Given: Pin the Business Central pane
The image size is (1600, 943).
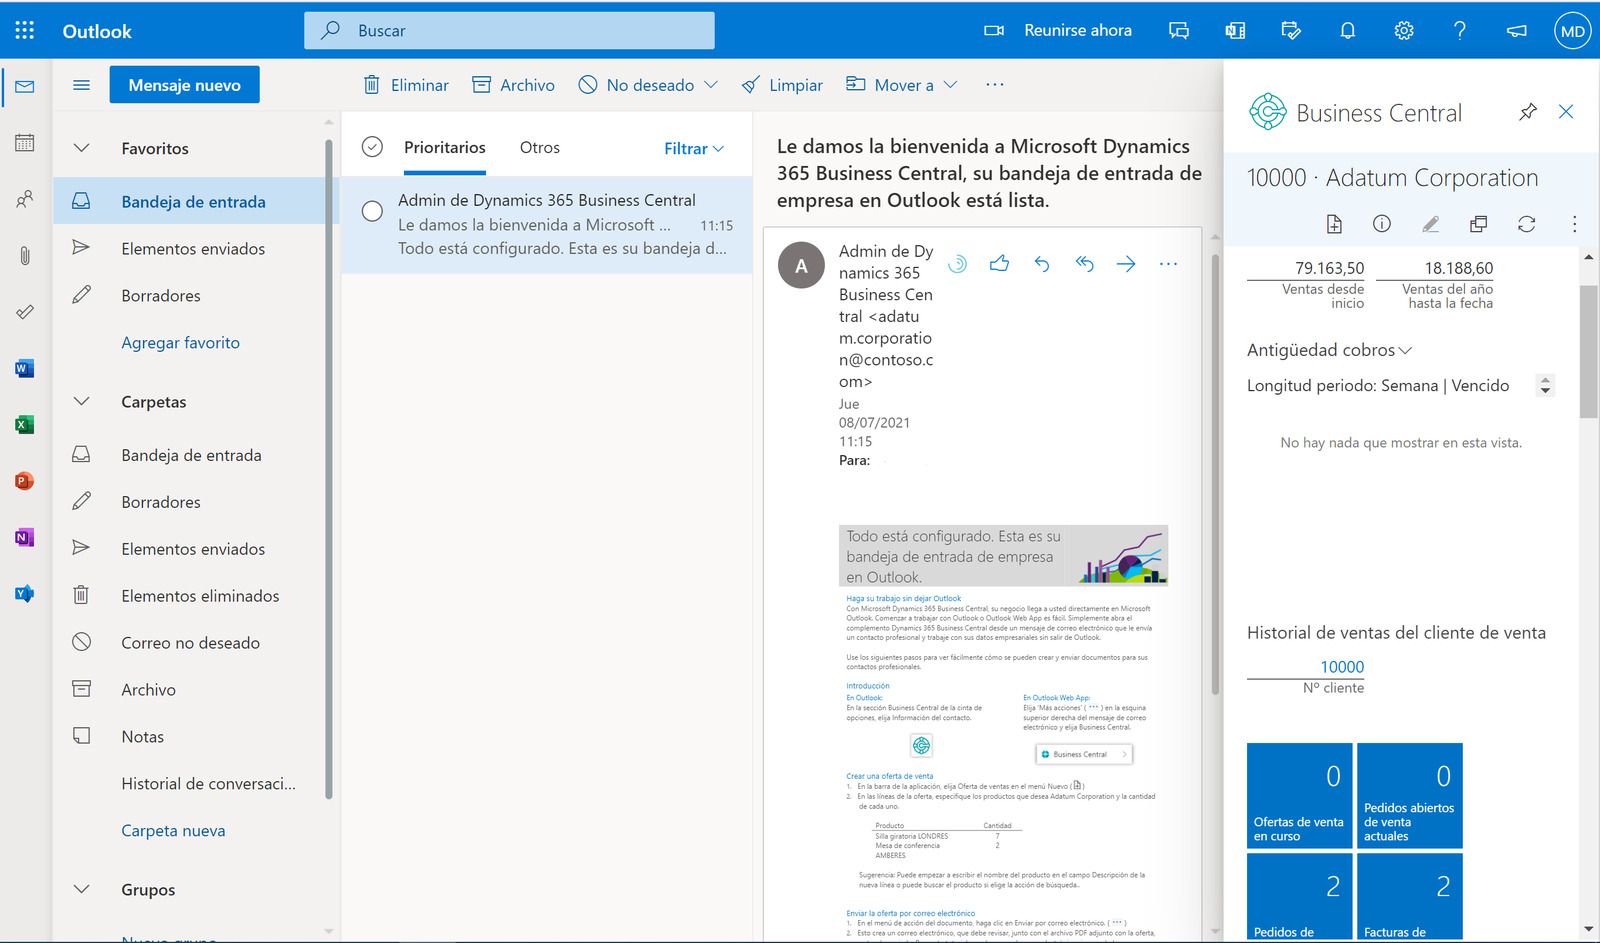Looking at the screenshot, I should 1528,112.
